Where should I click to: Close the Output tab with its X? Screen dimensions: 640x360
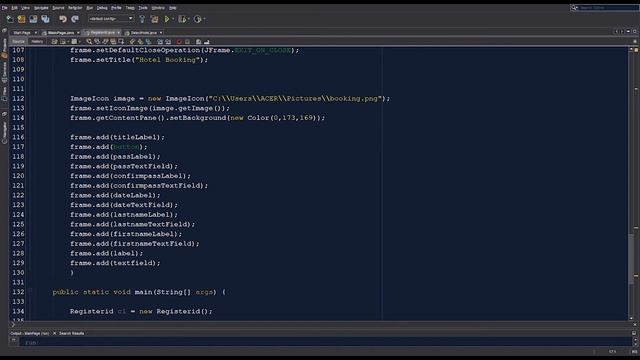pos(54,333)
